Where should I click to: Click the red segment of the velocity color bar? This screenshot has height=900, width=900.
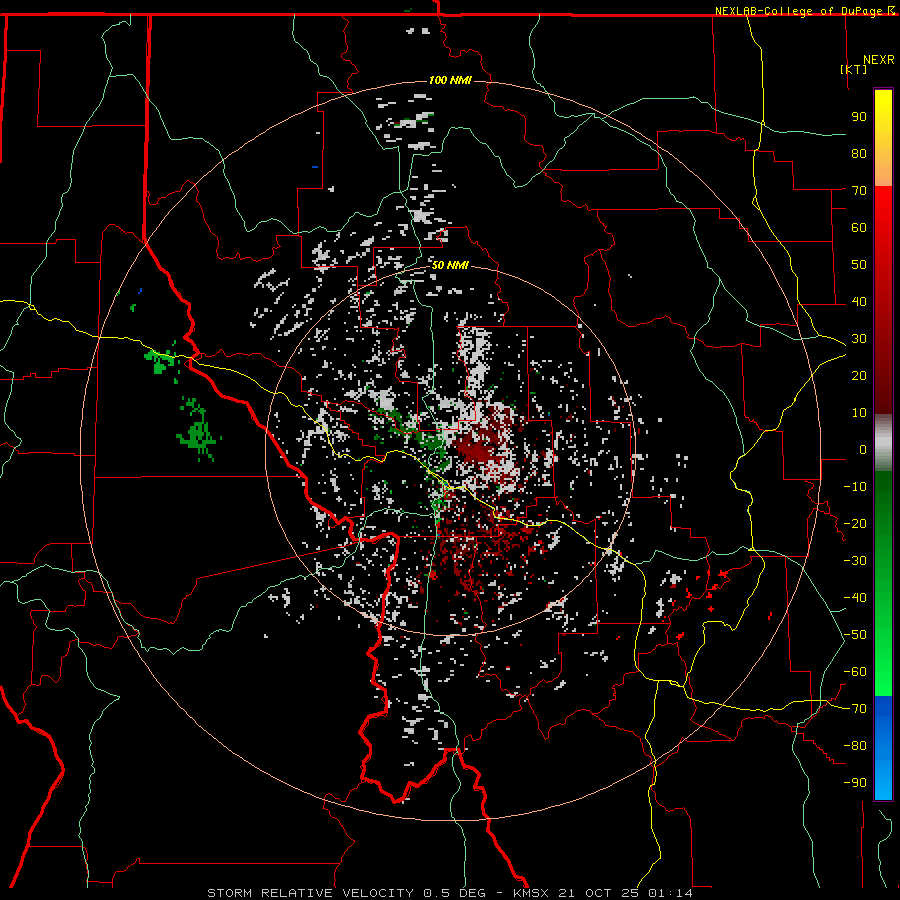(x=883, y=300)
